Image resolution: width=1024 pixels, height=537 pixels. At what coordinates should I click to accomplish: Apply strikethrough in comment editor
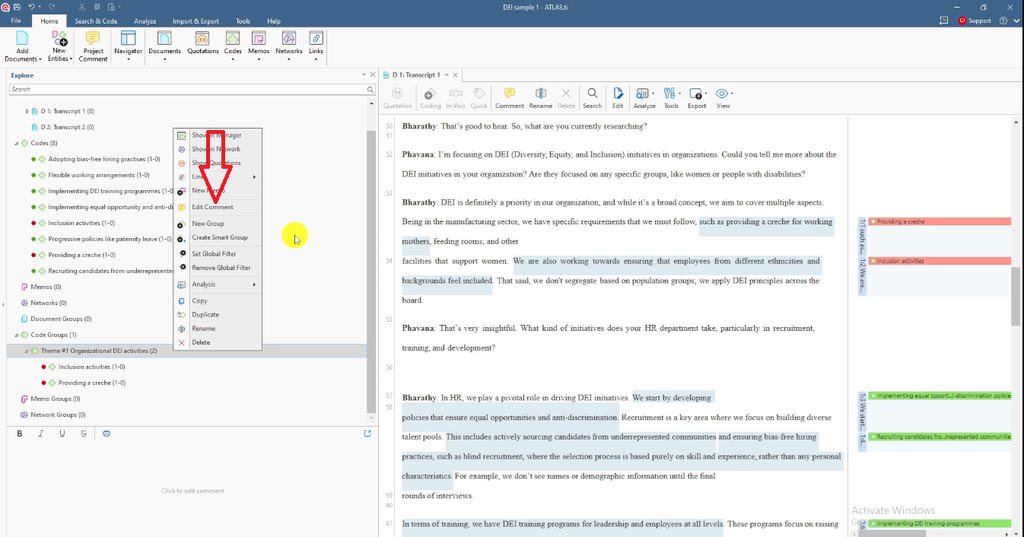83,433
